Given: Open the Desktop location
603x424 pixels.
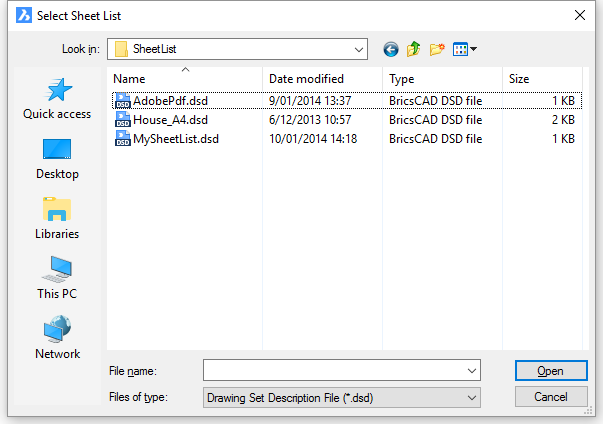Looking at the screenshot, I should pos(57,159).
